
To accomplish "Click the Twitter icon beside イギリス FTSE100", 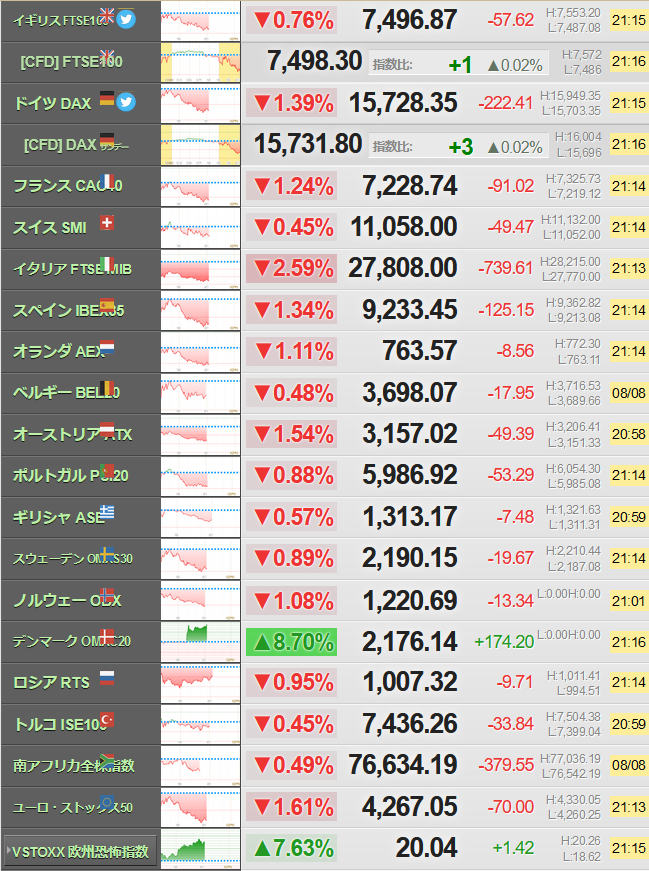I will [x=126, y=19].
